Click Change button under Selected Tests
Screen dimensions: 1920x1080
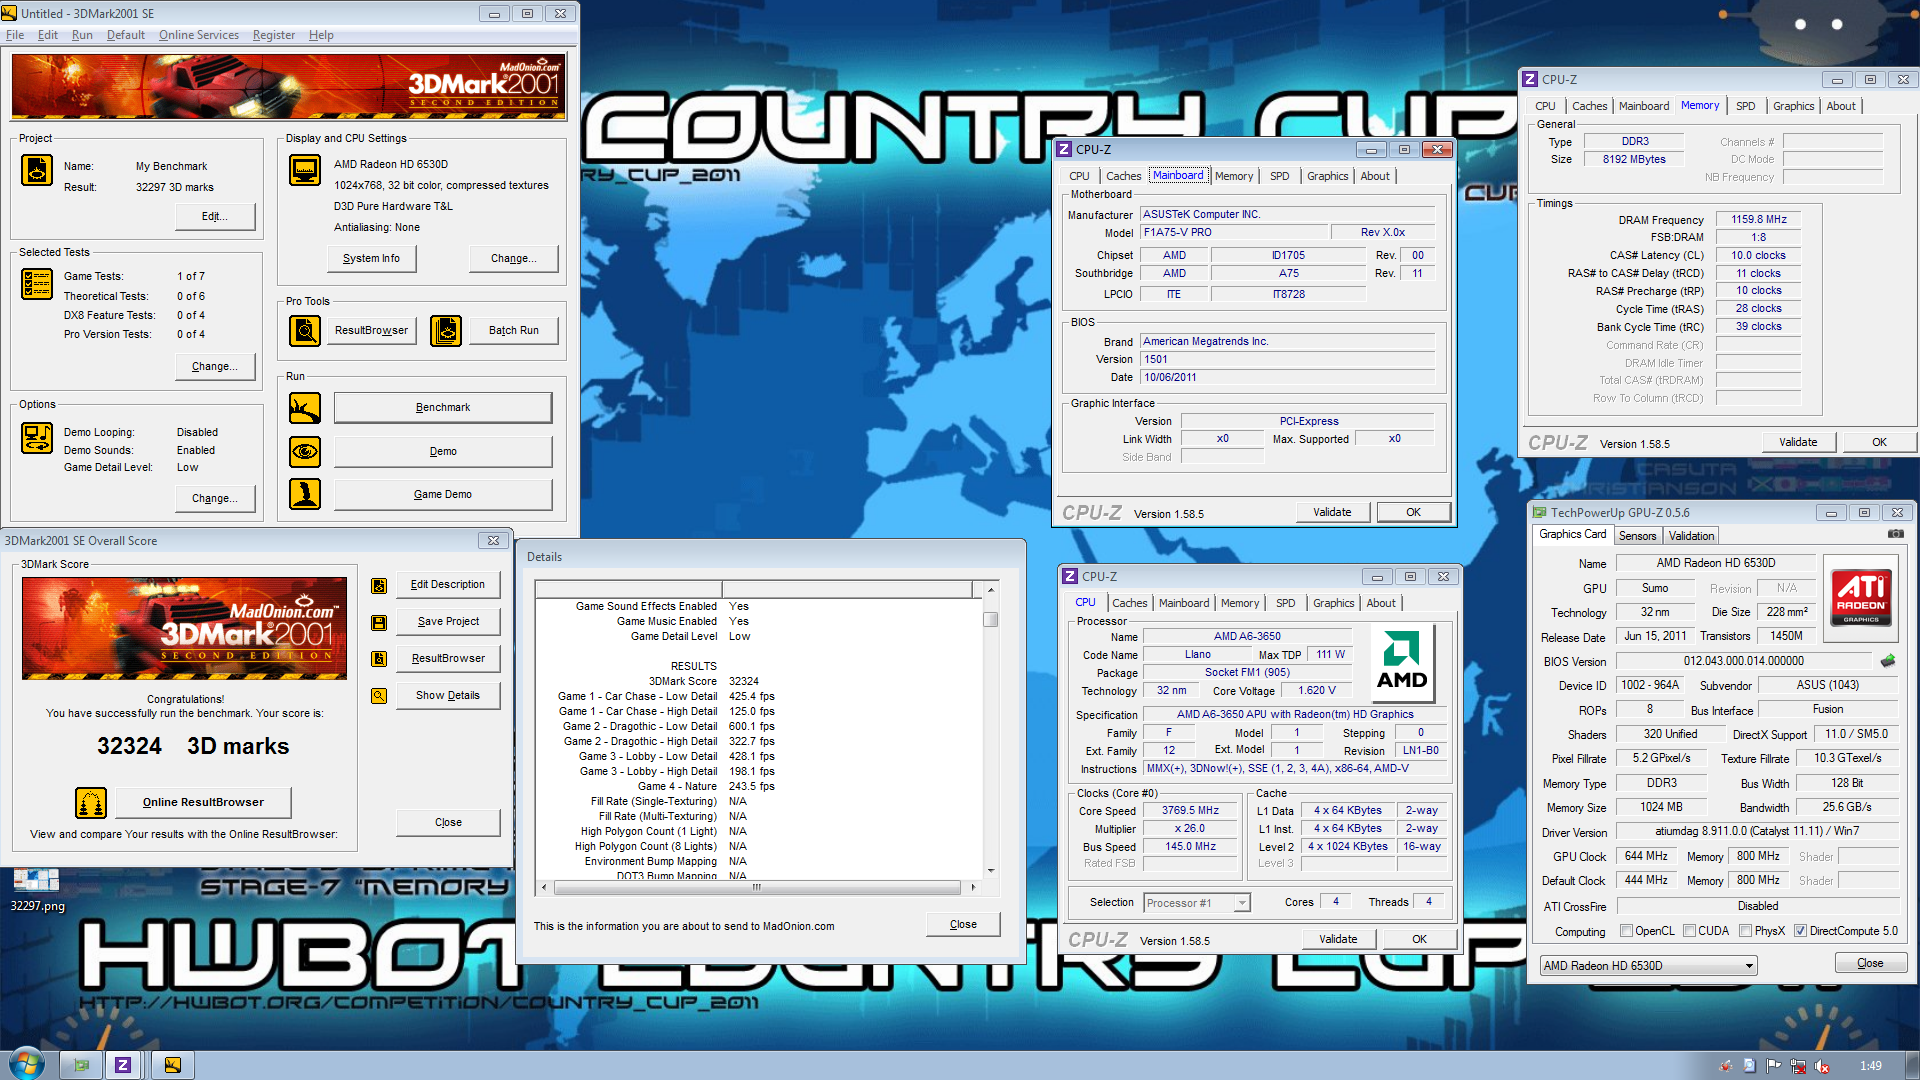point(214,367)
